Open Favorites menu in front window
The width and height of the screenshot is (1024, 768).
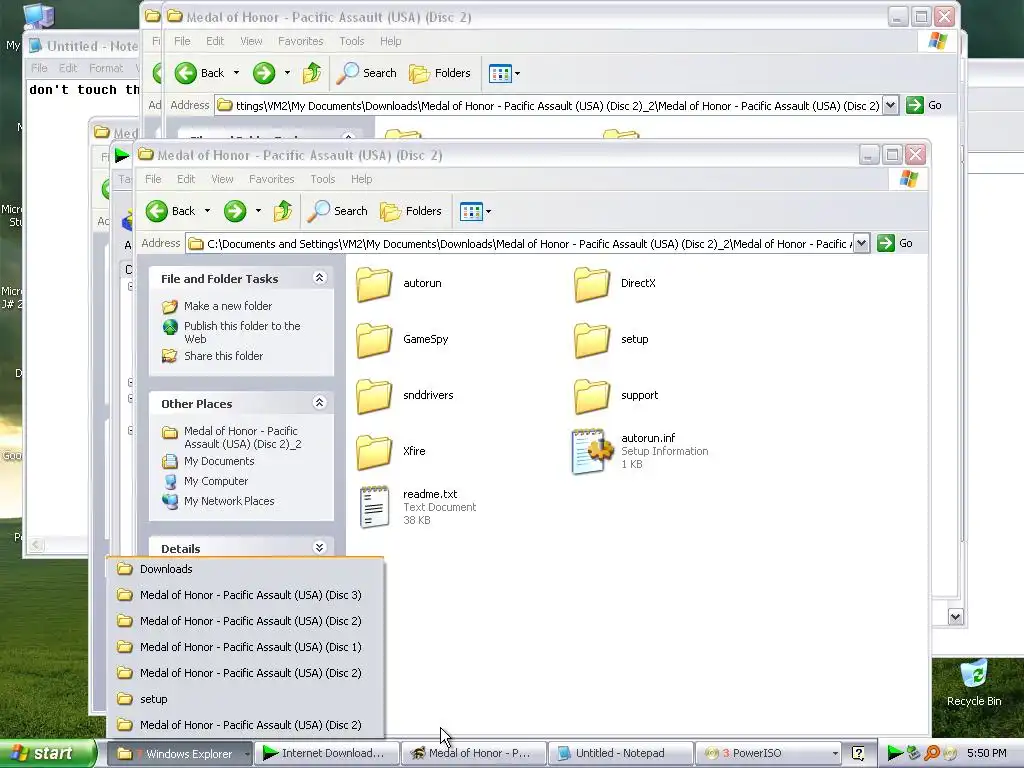tap(272, 179)
